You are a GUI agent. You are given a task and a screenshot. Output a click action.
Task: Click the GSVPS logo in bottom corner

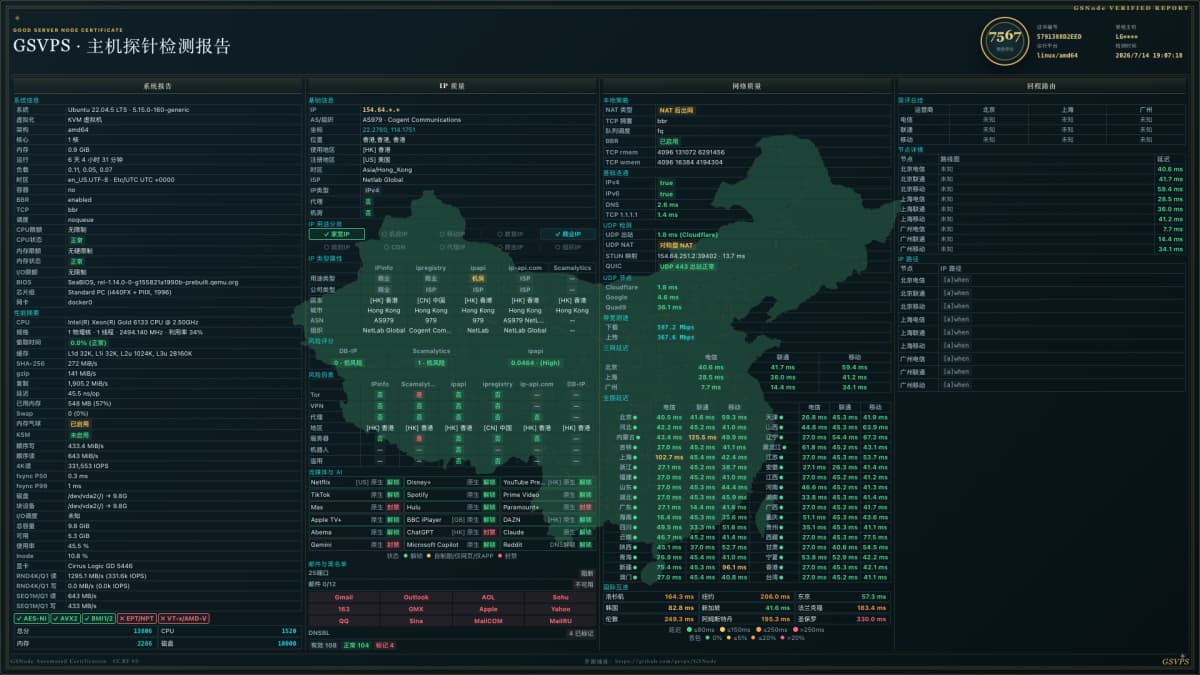(1176, 661)
